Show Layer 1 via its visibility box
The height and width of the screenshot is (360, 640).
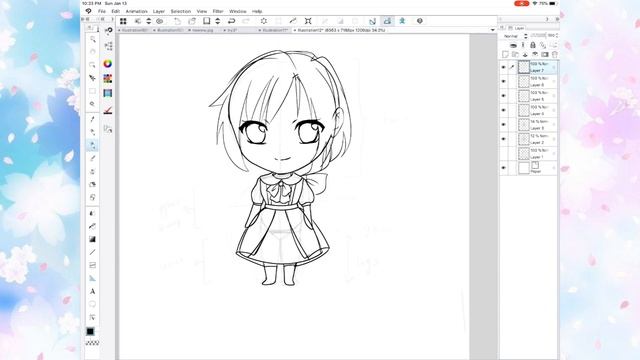click(503, 153)
